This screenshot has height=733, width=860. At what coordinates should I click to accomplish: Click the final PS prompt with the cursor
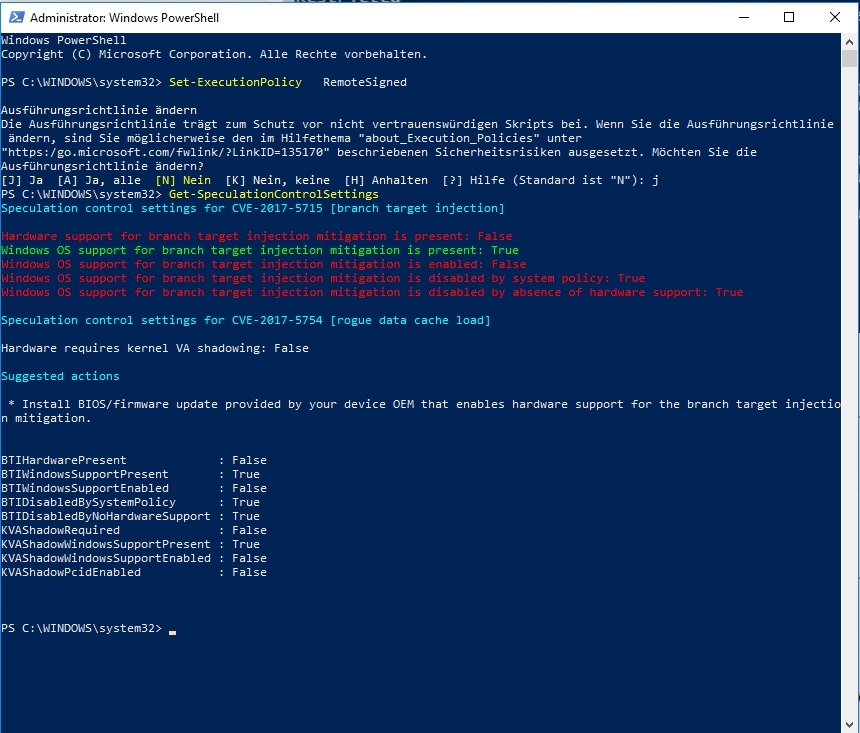tap(89, 628)
